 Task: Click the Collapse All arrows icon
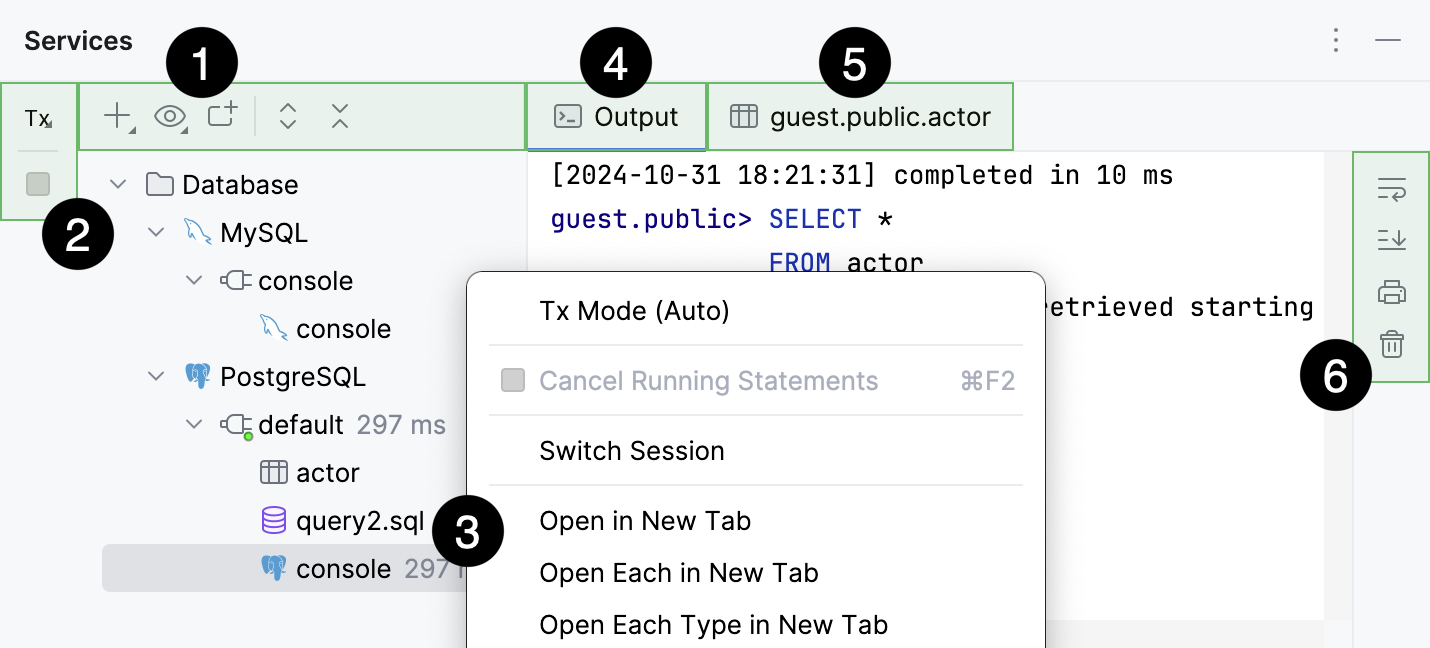[340, 117]
